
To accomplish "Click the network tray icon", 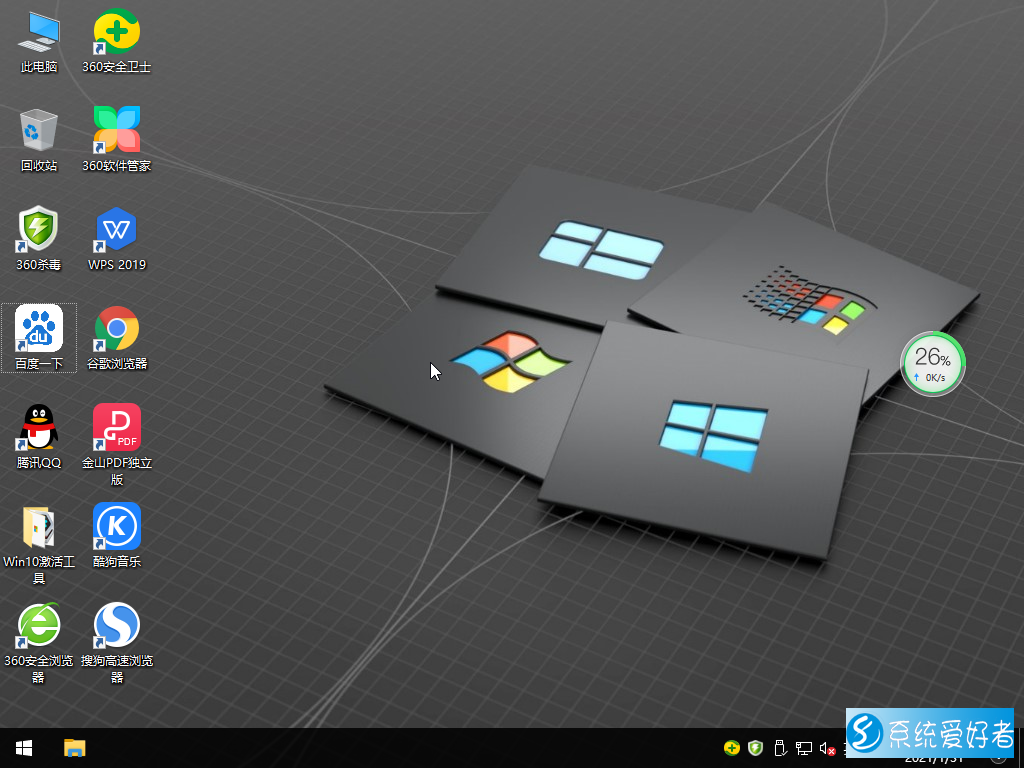I will pos(803,748).
